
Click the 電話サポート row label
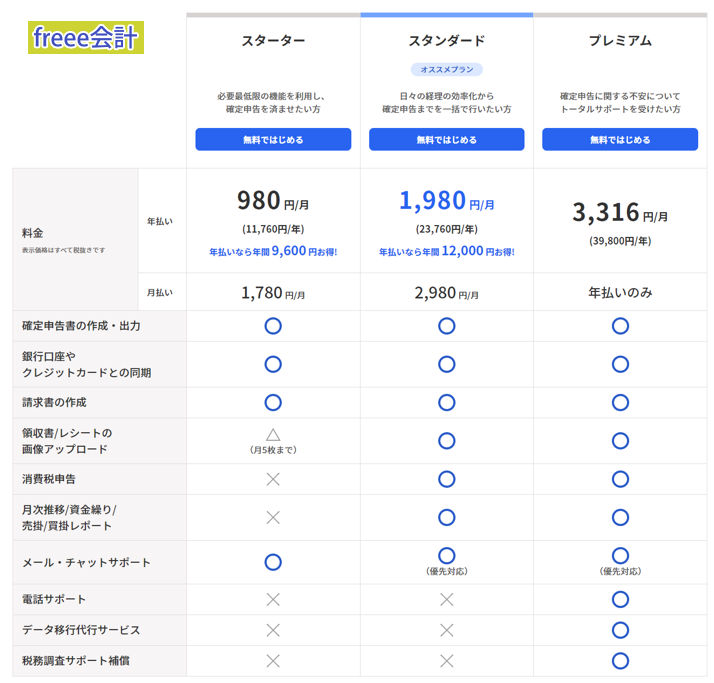54,599
